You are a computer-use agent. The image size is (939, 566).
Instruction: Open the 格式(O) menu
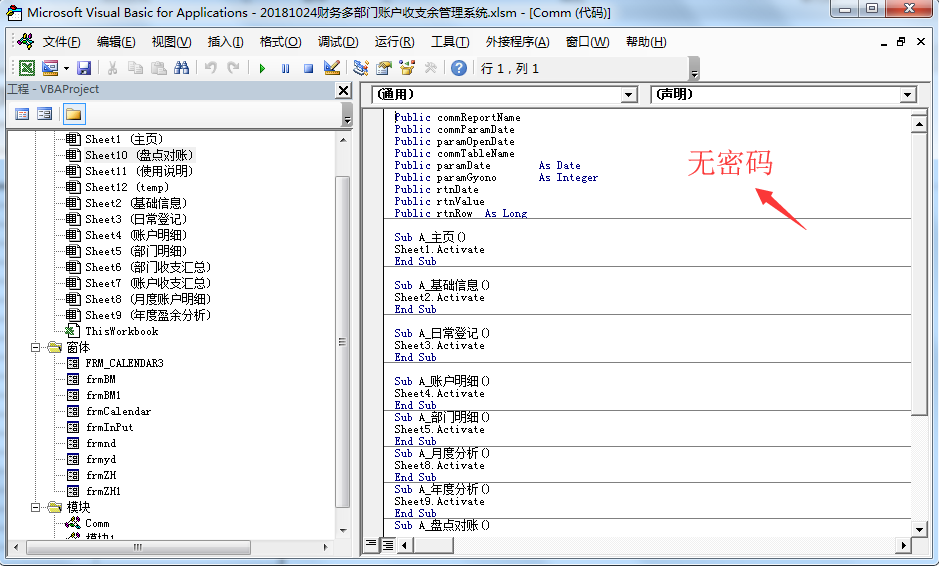click(280, 42)
